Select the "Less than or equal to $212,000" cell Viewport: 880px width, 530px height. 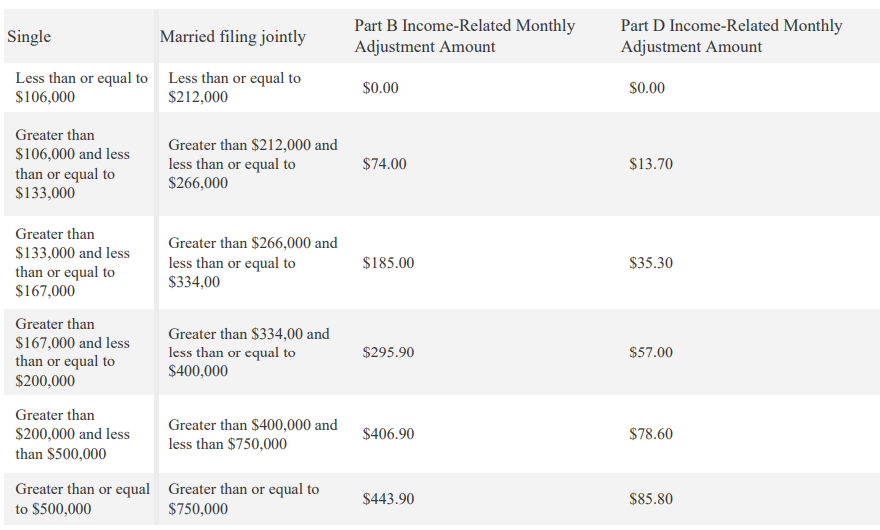point(235,88)
